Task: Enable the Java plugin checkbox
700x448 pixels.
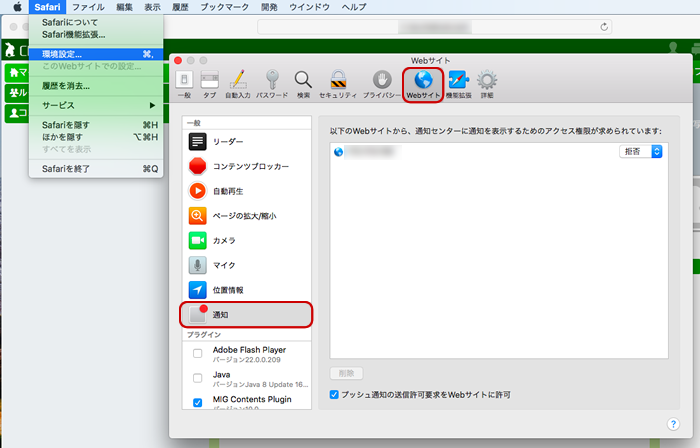Action: (197, 378)
